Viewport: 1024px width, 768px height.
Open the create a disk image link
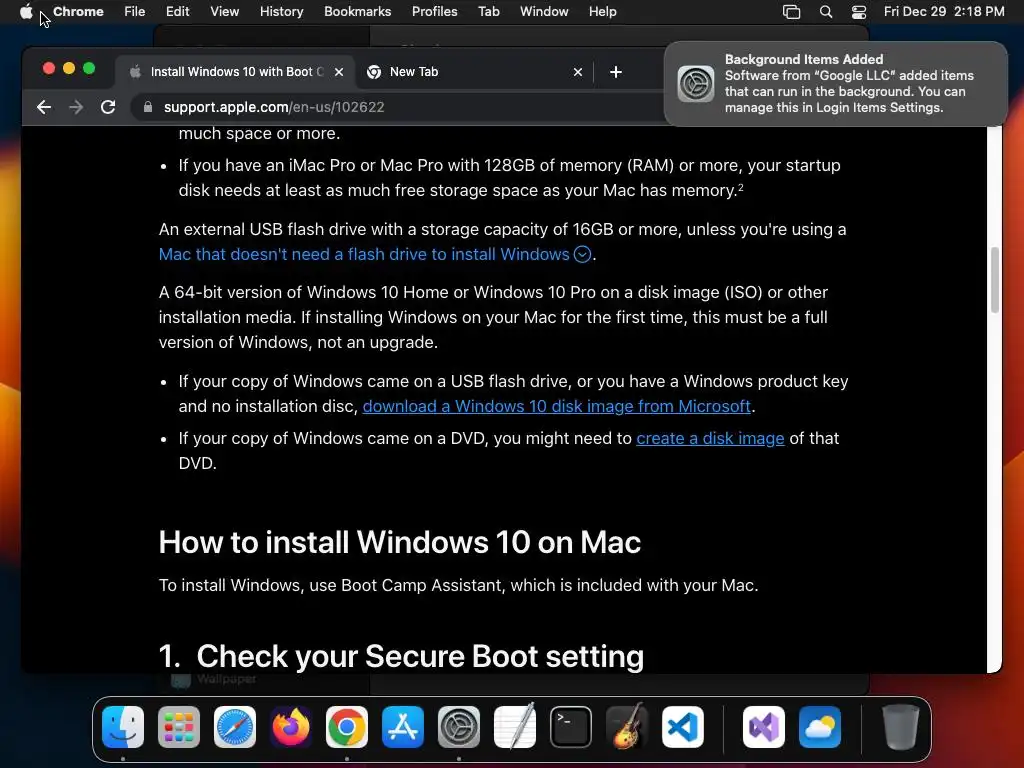tap(710, 438)
